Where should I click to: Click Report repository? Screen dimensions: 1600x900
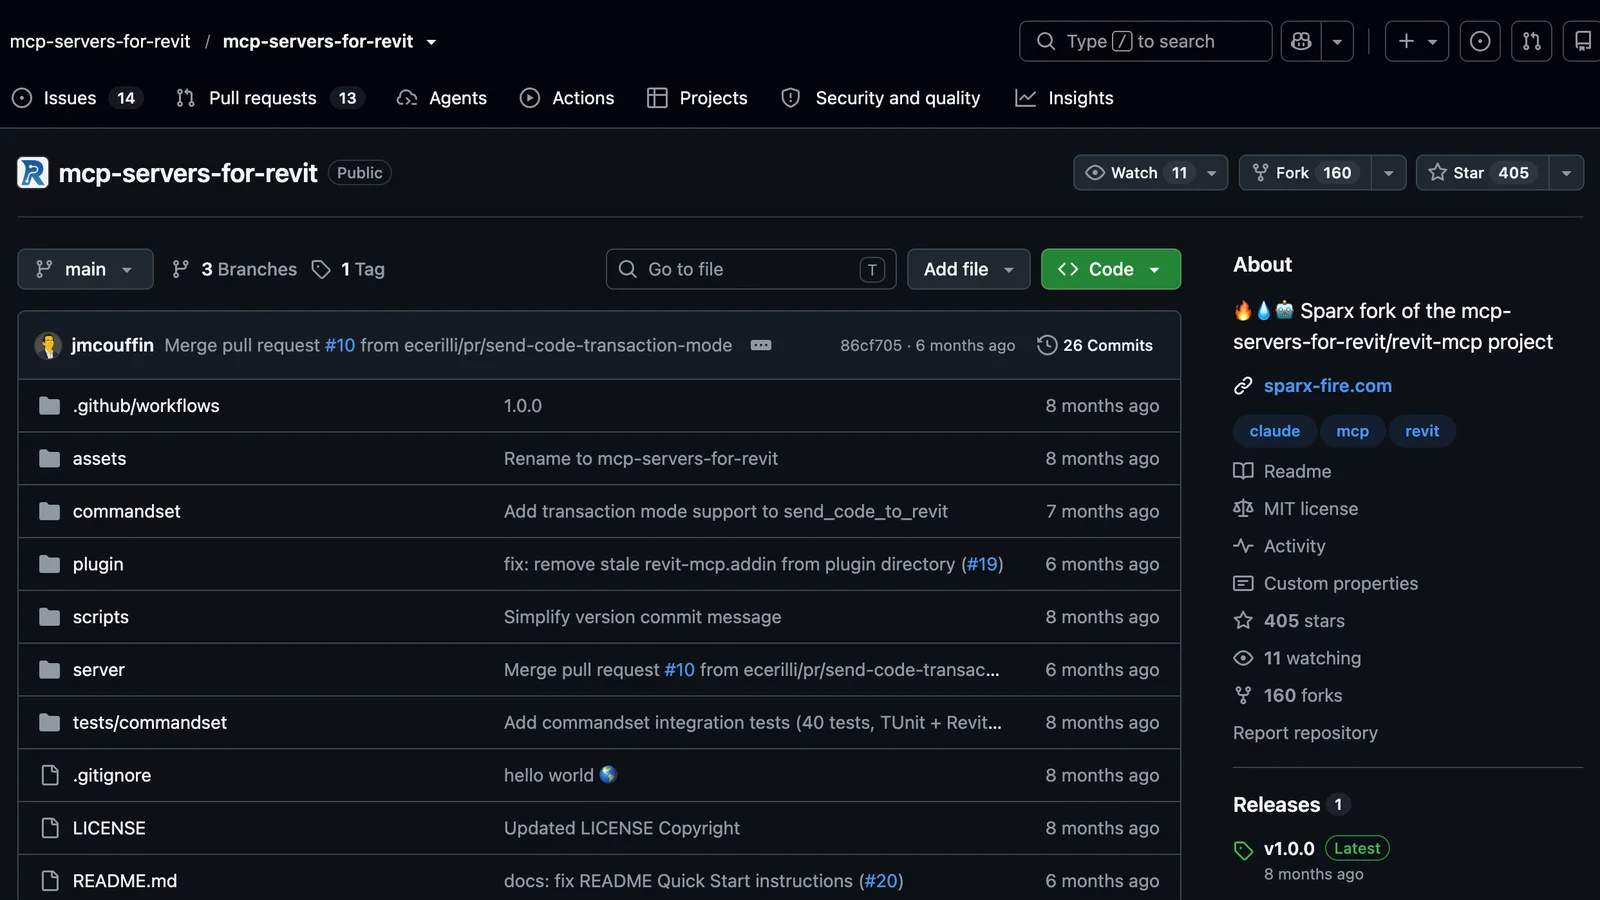coord(1305,733)
